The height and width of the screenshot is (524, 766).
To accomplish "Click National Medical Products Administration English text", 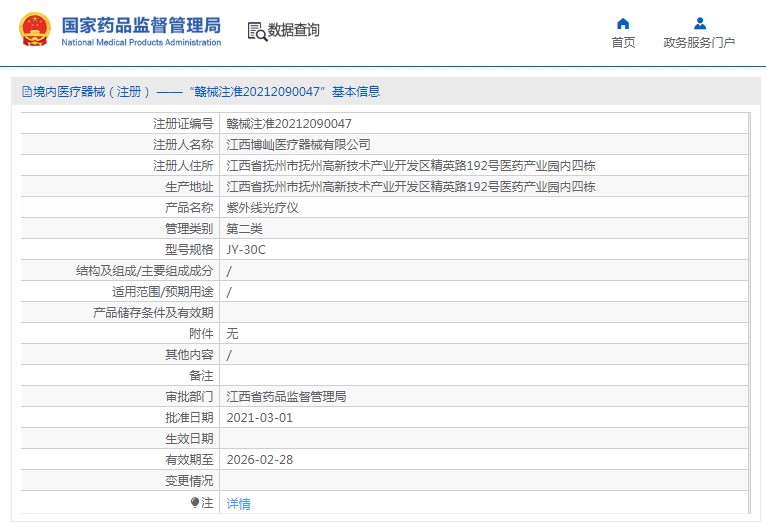I will pos(141,43).
